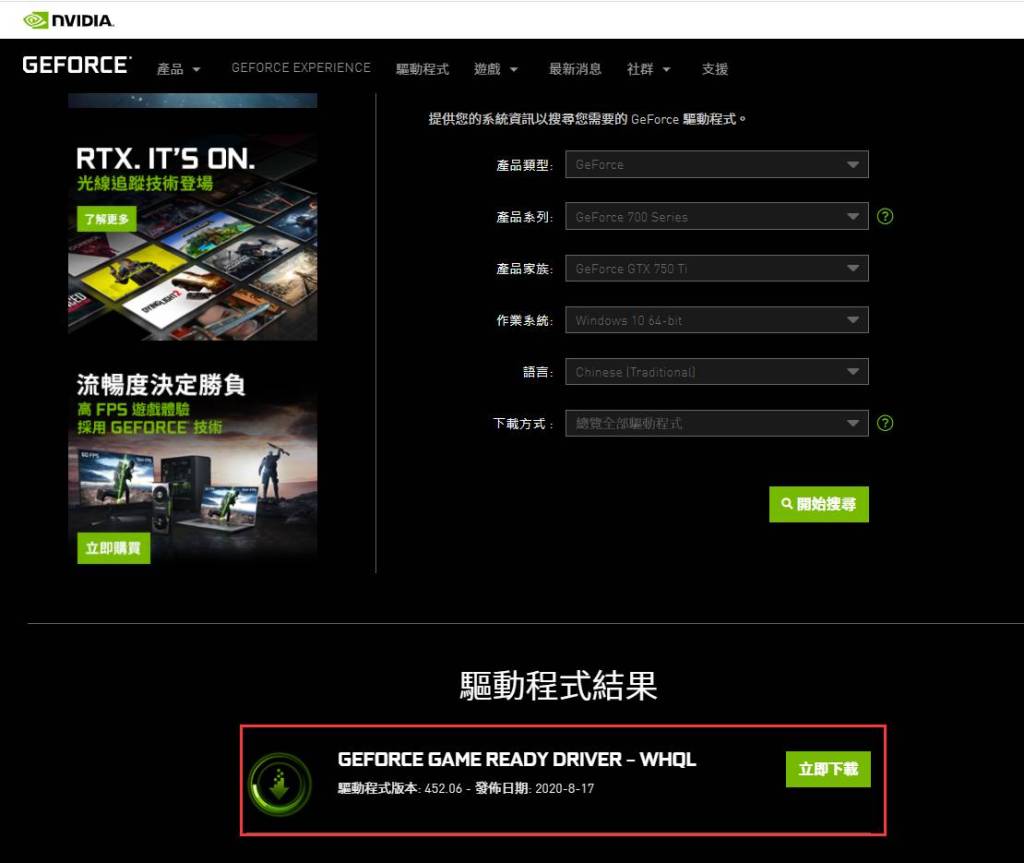
Task: Open the 產品 menu
Action: point(178,69)
